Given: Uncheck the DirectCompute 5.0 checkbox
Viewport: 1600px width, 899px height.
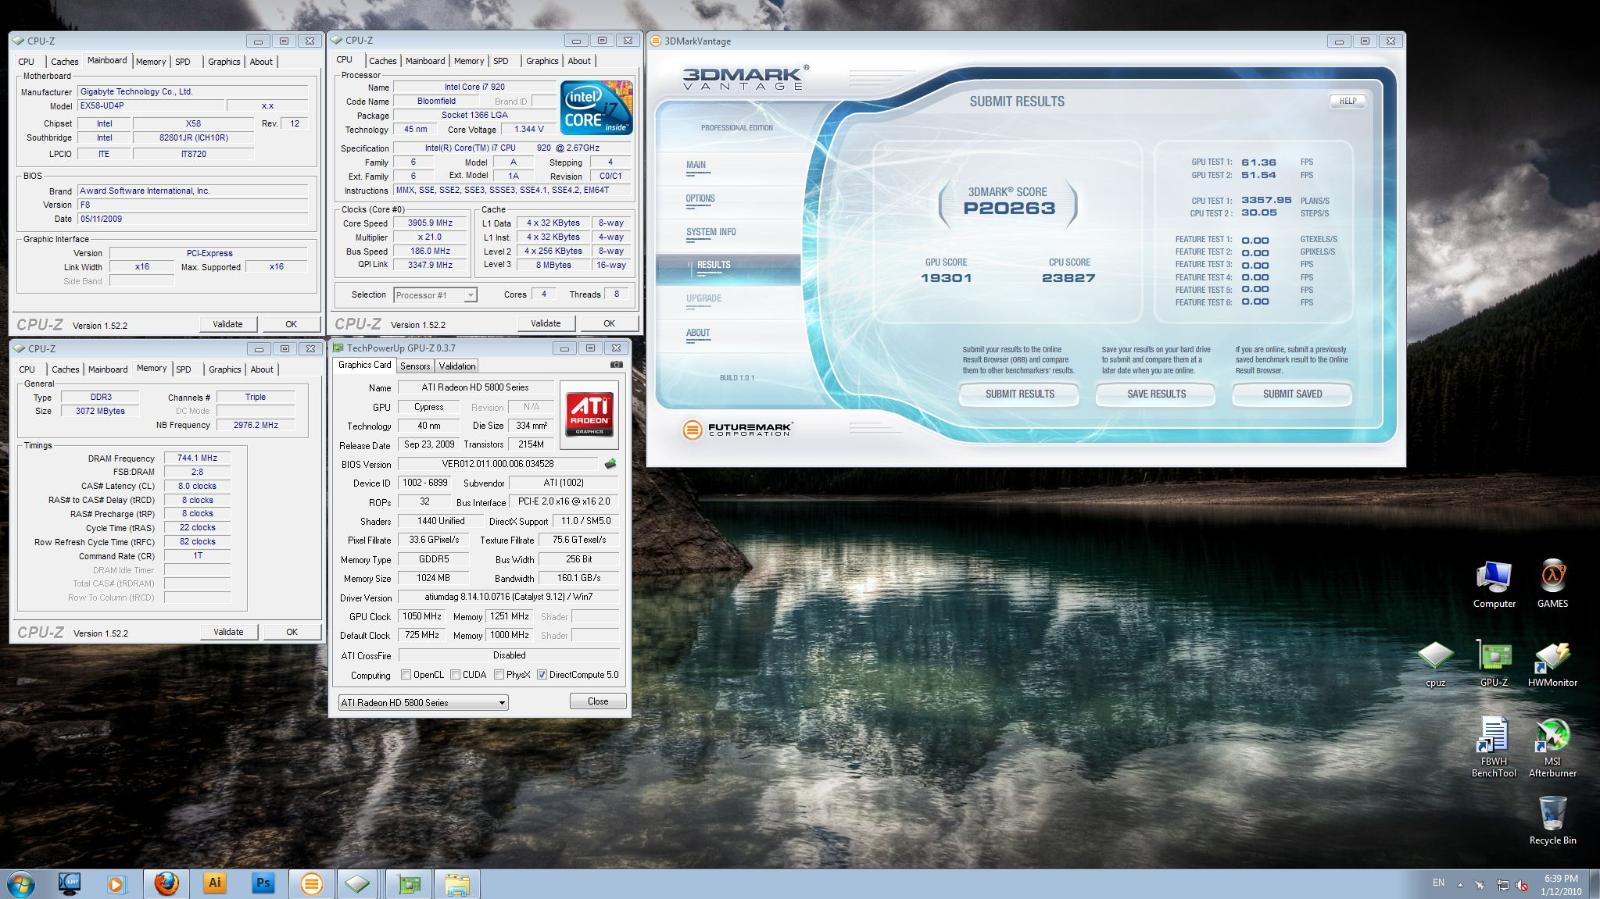Looking at the screenshot, I should pyautogui.click(x=542, y=675).
